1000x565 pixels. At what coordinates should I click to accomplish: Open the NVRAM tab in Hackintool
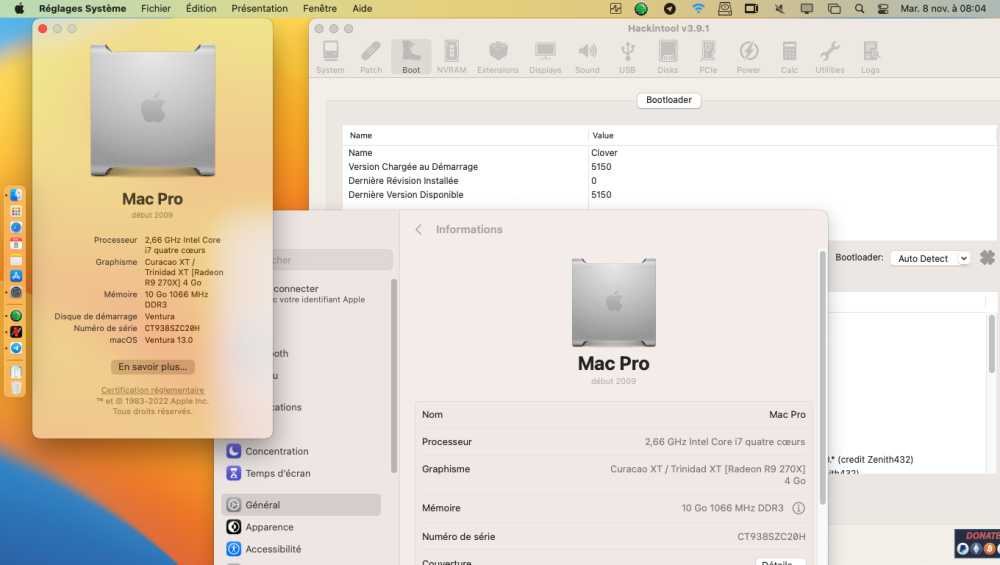pyautogui.click(x=452, y=57)
